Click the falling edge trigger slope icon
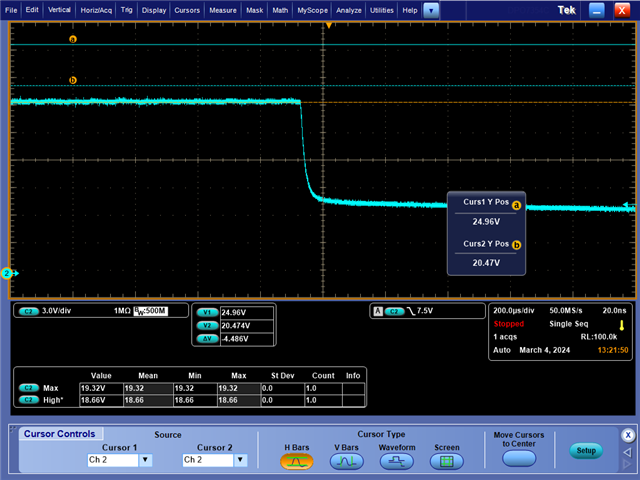Image resolution: width=640 pixels, height=480 pixels. (411, 311)
